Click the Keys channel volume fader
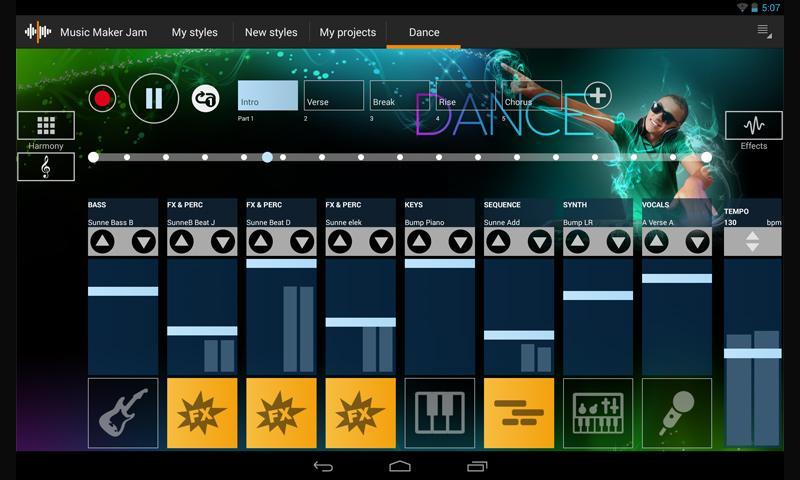The height and width of the screenshot is (480, 800). 440,263
